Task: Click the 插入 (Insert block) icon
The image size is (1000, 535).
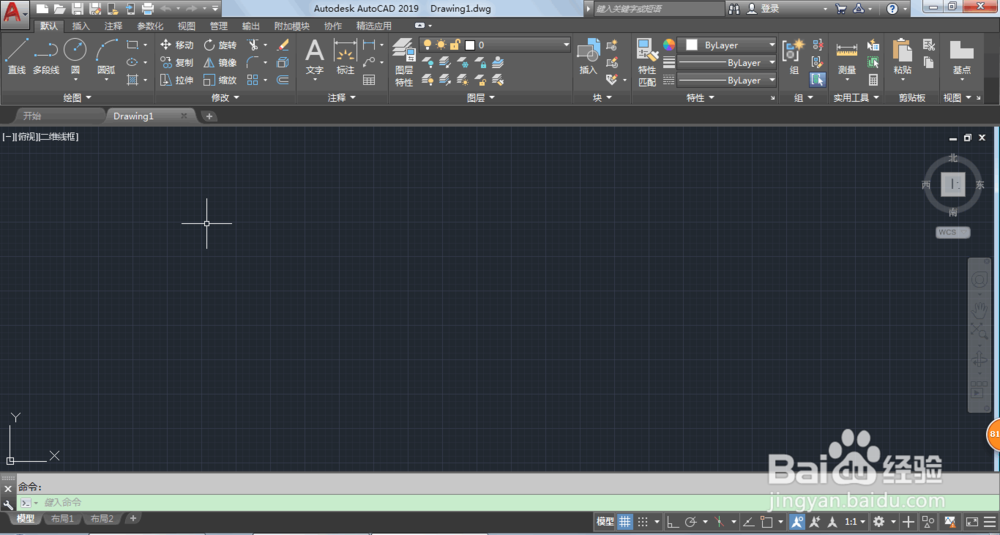Action: pyautogui.click(x=587, y=56)
